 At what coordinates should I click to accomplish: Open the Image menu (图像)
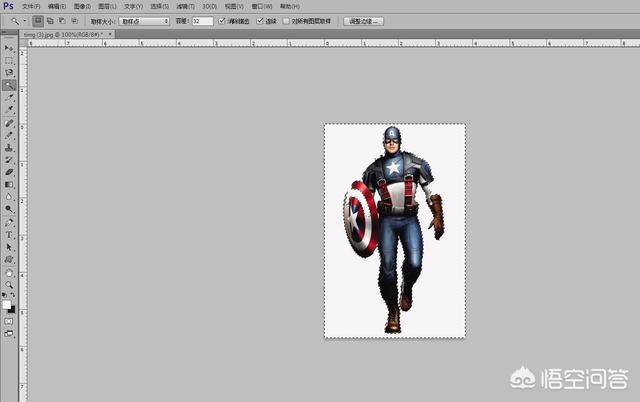pos(82,7)
